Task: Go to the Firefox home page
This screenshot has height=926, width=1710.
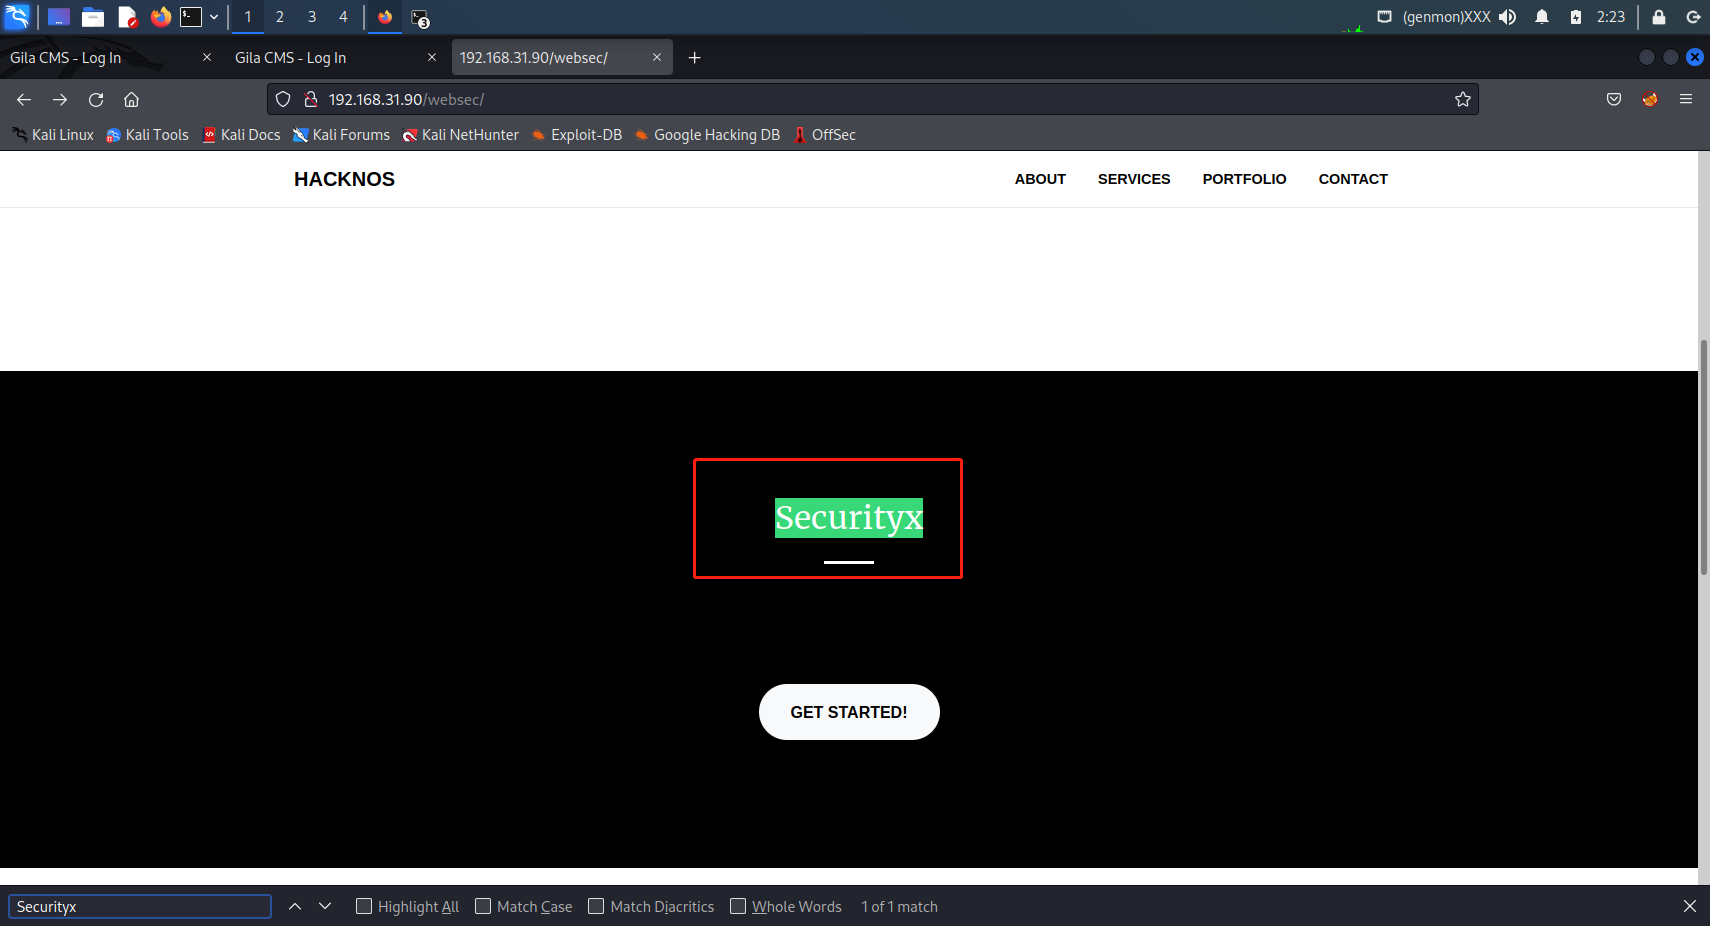Action: pos(132,99)
